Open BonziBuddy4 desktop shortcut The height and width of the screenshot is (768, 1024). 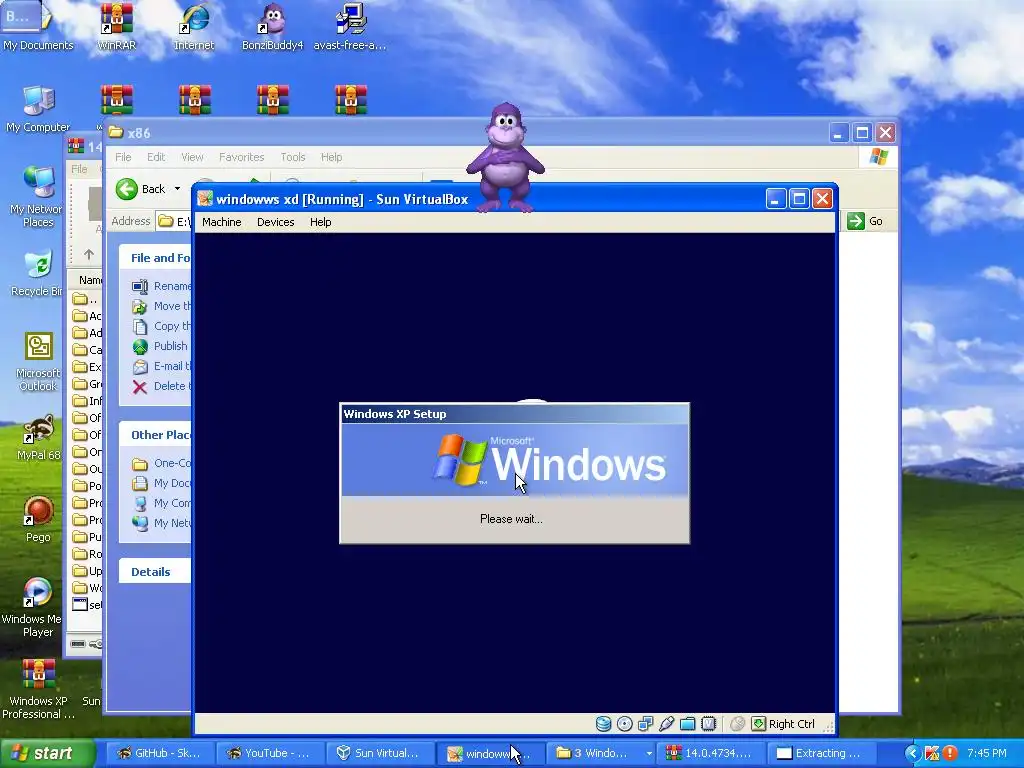click(x=272, y=26)
